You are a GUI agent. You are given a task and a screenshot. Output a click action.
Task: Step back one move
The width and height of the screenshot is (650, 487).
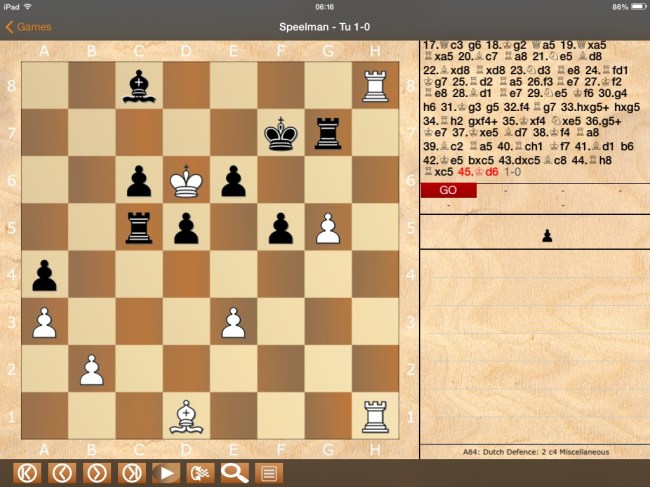pyautogui.click(x=62, y=472)
